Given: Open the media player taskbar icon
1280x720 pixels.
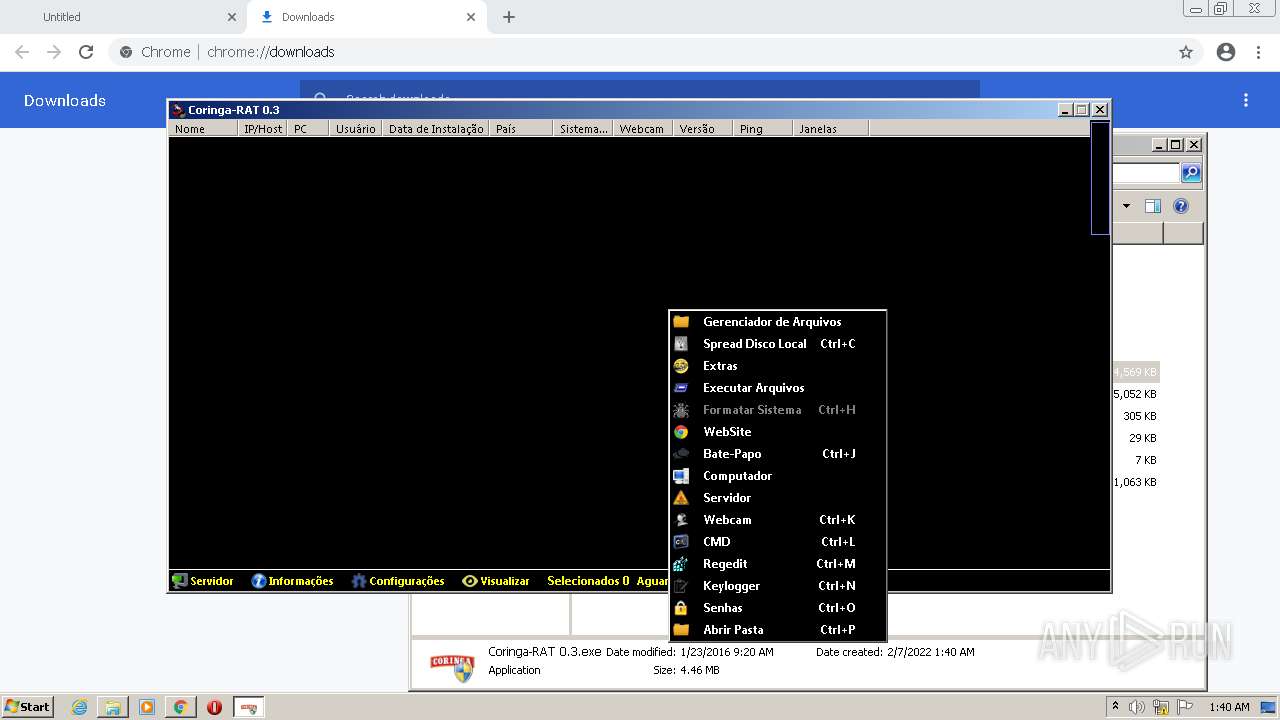Looking at the screenshot, I should [147, 707].
